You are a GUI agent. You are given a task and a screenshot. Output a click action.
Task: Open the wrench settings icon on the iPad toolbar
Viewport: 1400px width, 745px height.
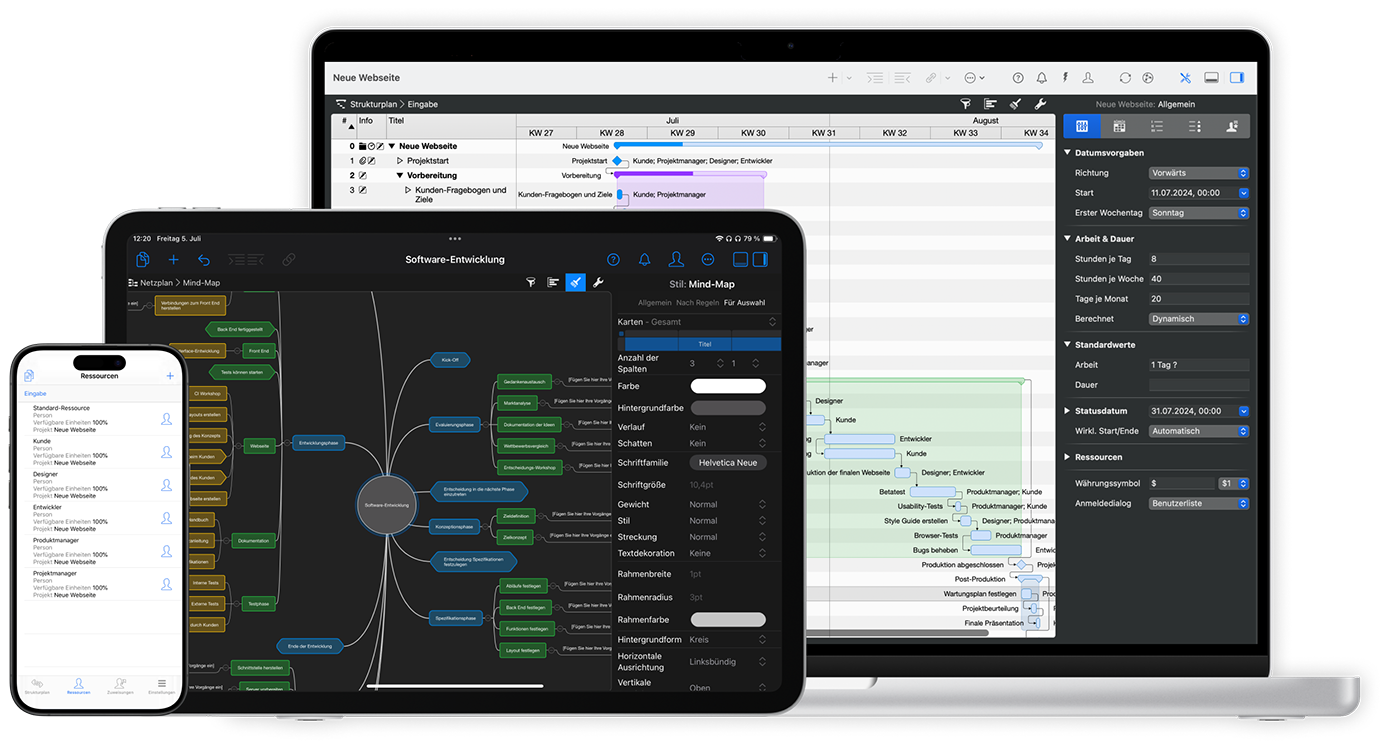click(x=598, y=281)
